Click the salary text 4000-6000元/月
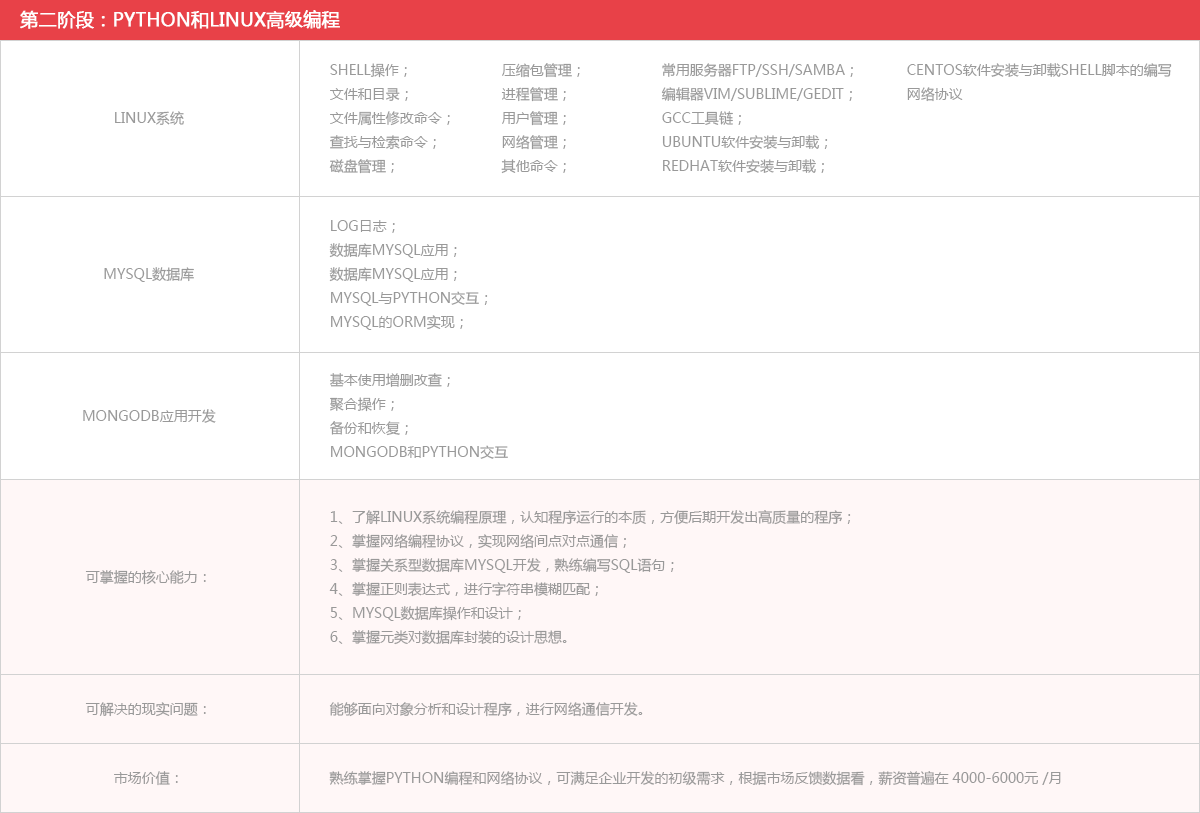 click(1006, 777)
